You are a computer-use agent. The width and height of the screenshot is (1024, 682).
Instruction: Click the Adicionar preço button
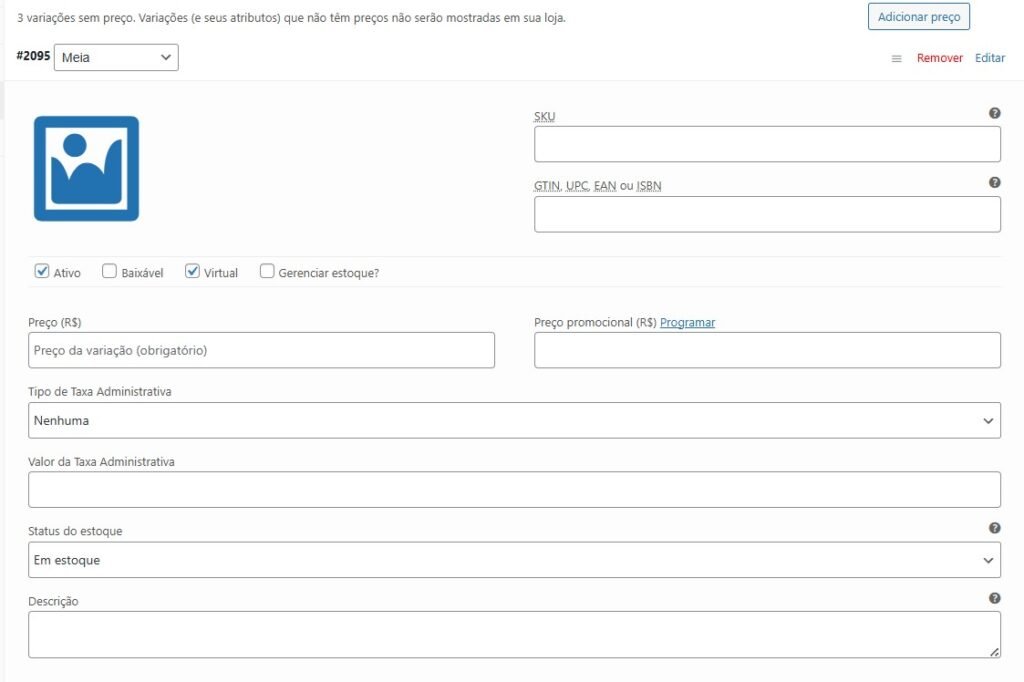(918, 17)
